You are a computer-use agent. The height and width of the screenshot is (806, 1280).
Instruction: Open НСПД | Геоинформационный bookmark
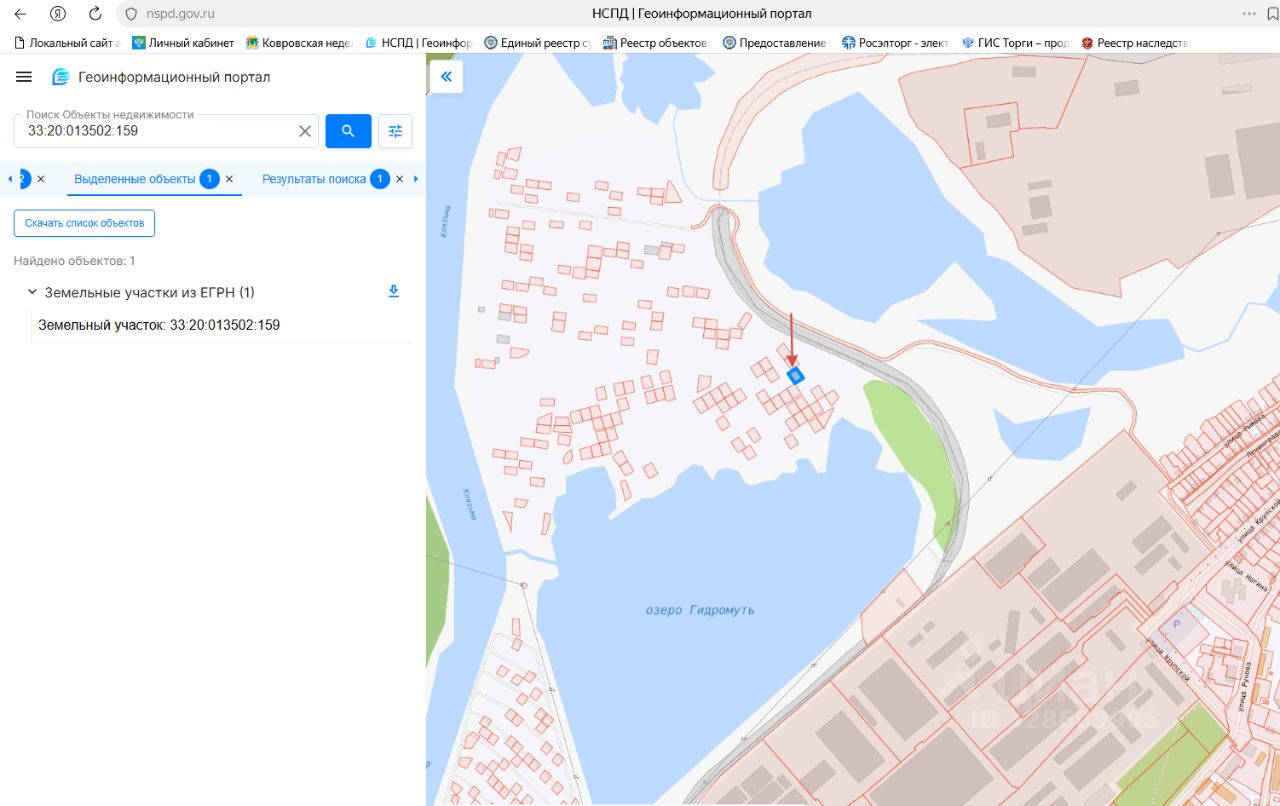[419, 43]
